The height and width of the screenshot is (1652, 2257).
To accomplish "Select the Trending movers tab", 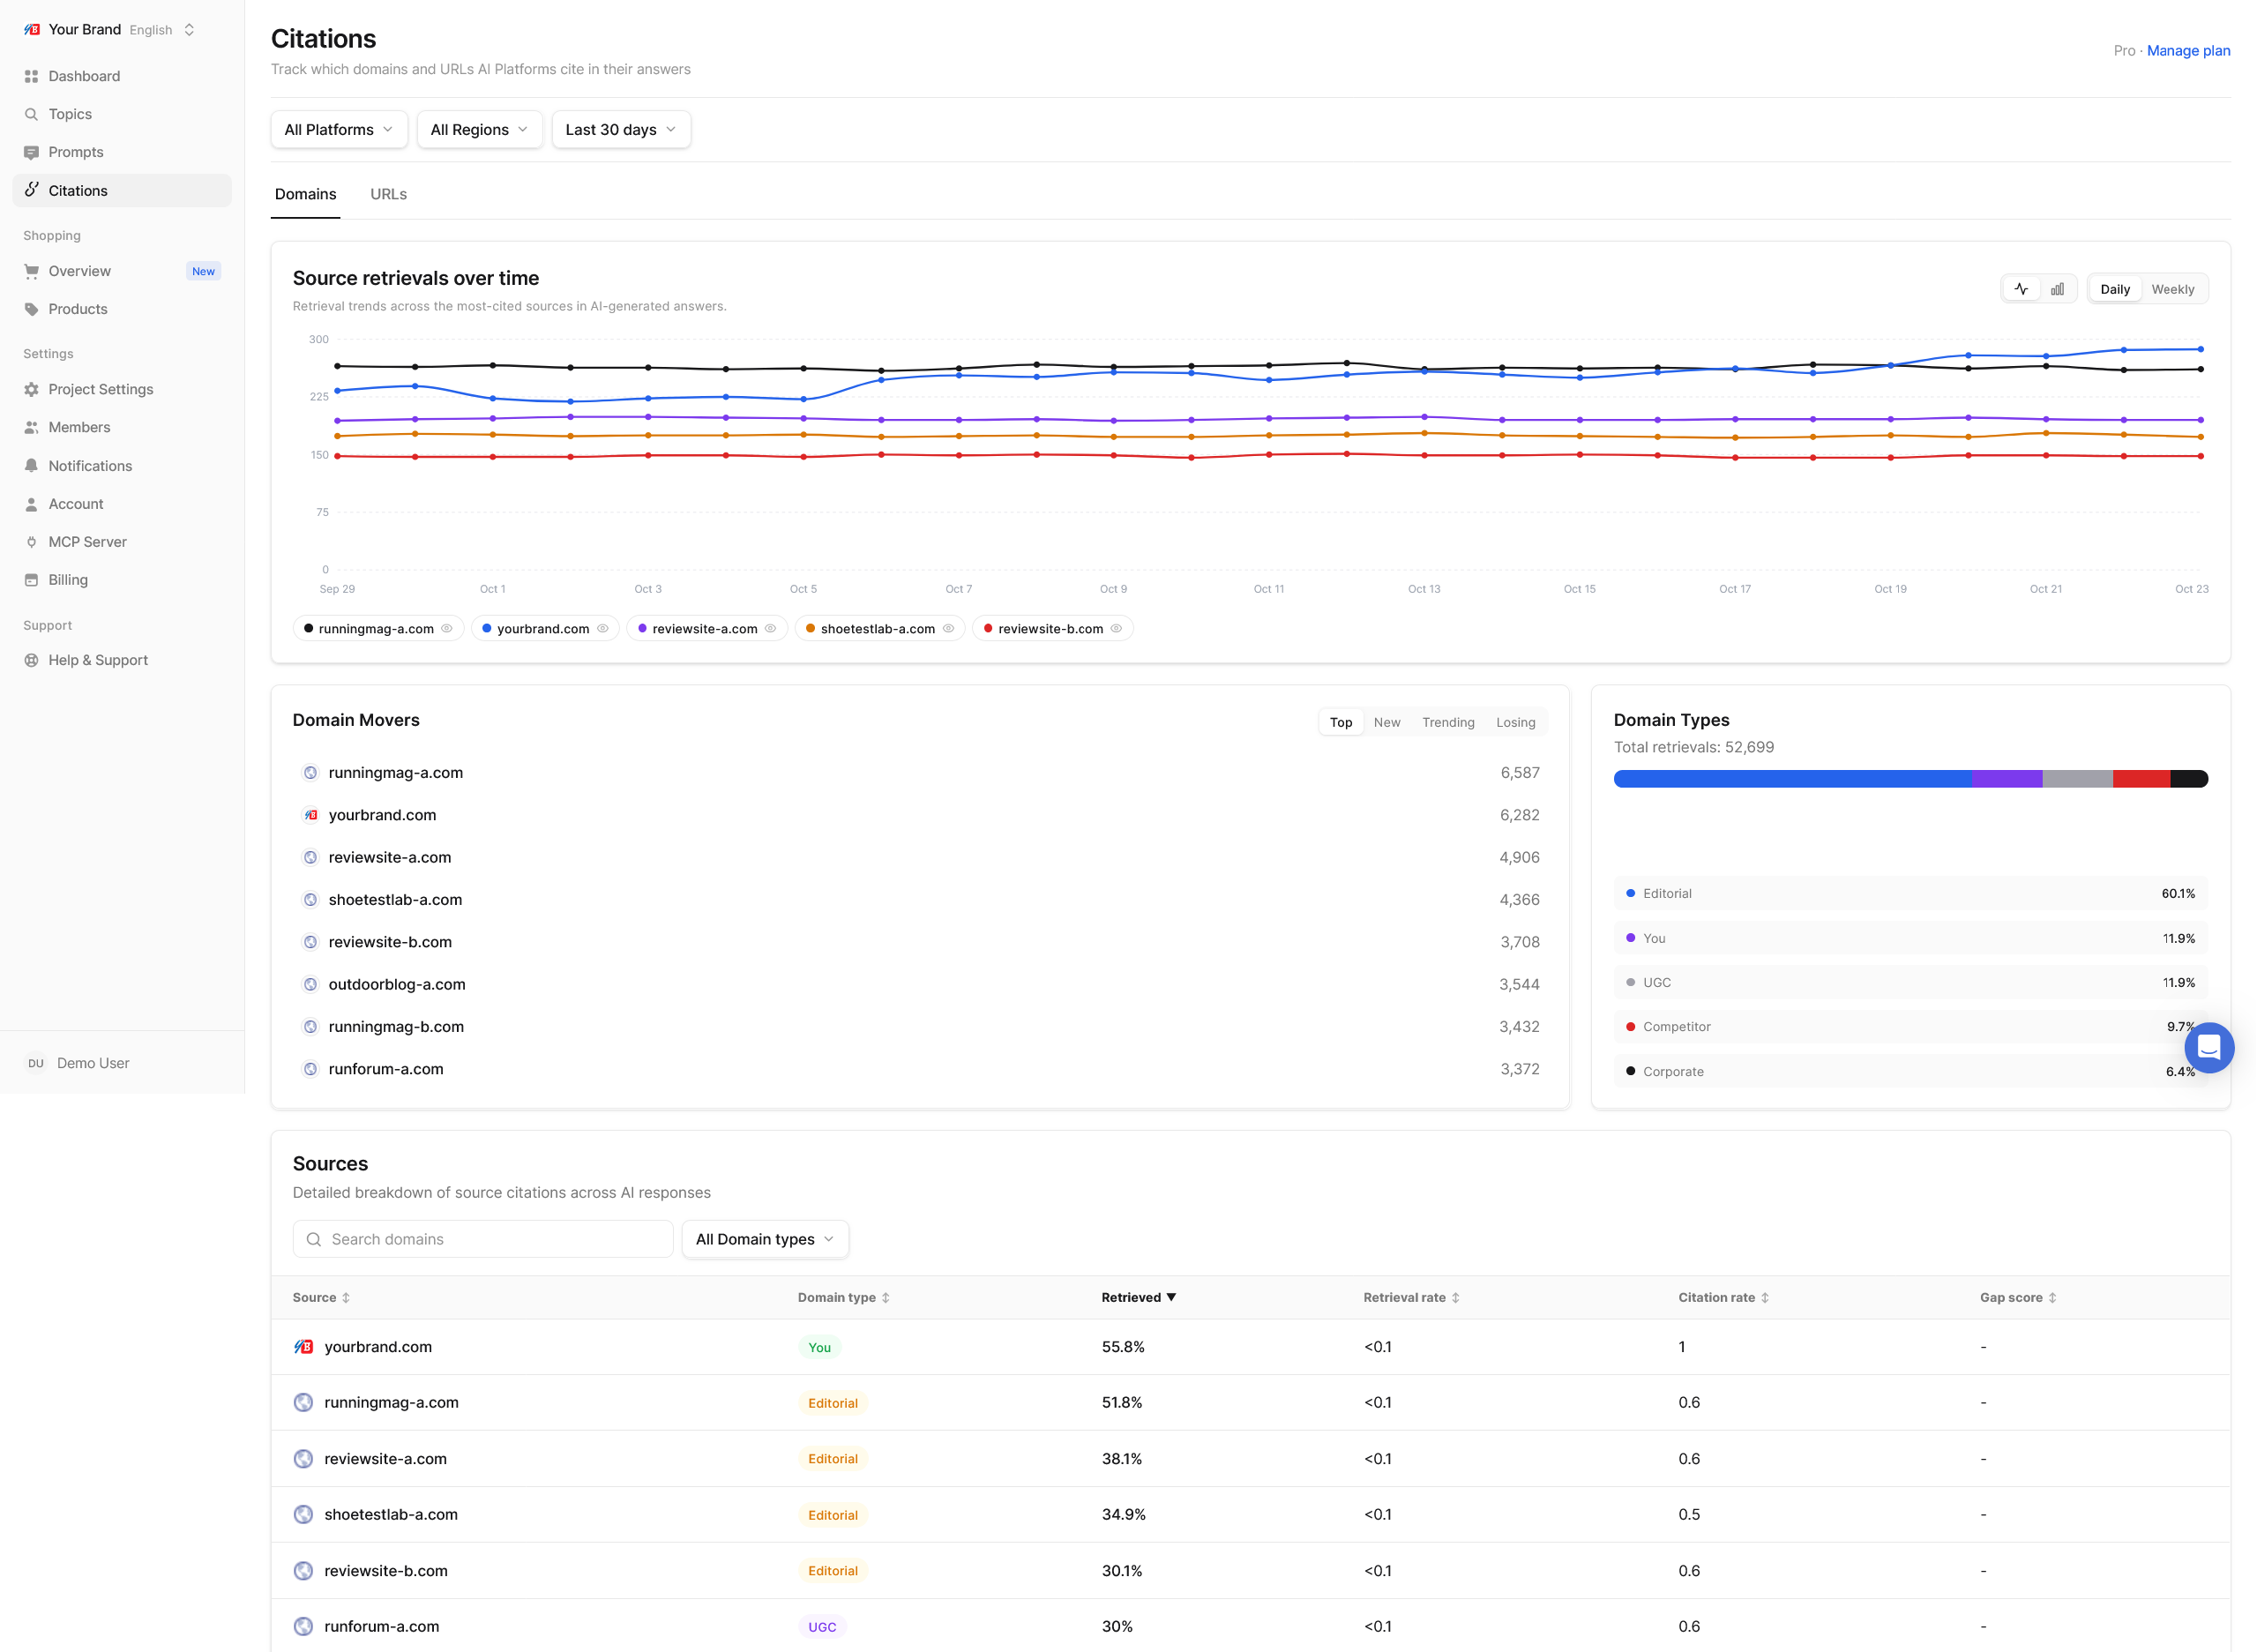I will coord(1447,722).
